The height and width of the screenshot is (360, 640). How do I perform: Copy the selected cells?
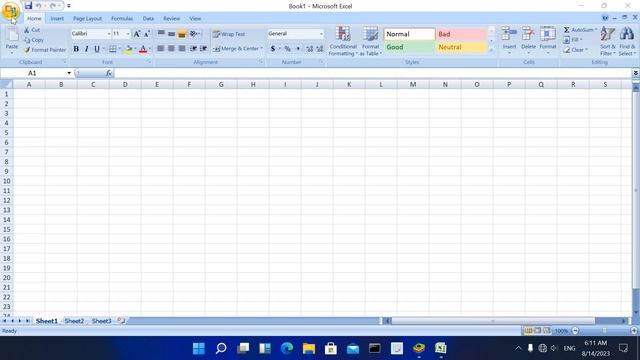34,40
